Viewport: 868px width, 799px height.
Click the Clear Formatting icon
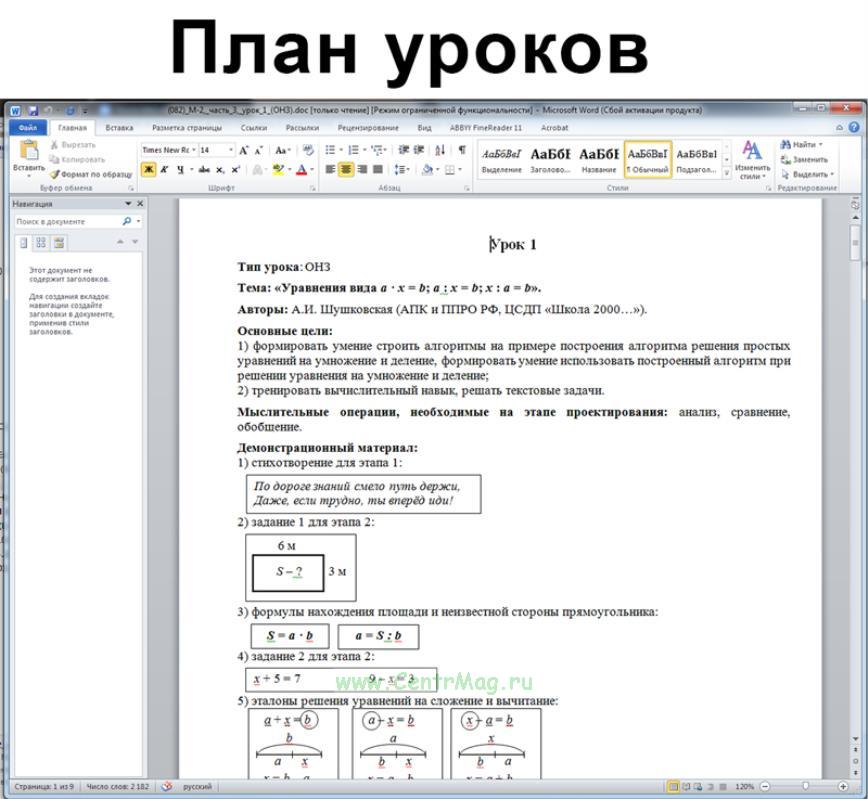308,150
